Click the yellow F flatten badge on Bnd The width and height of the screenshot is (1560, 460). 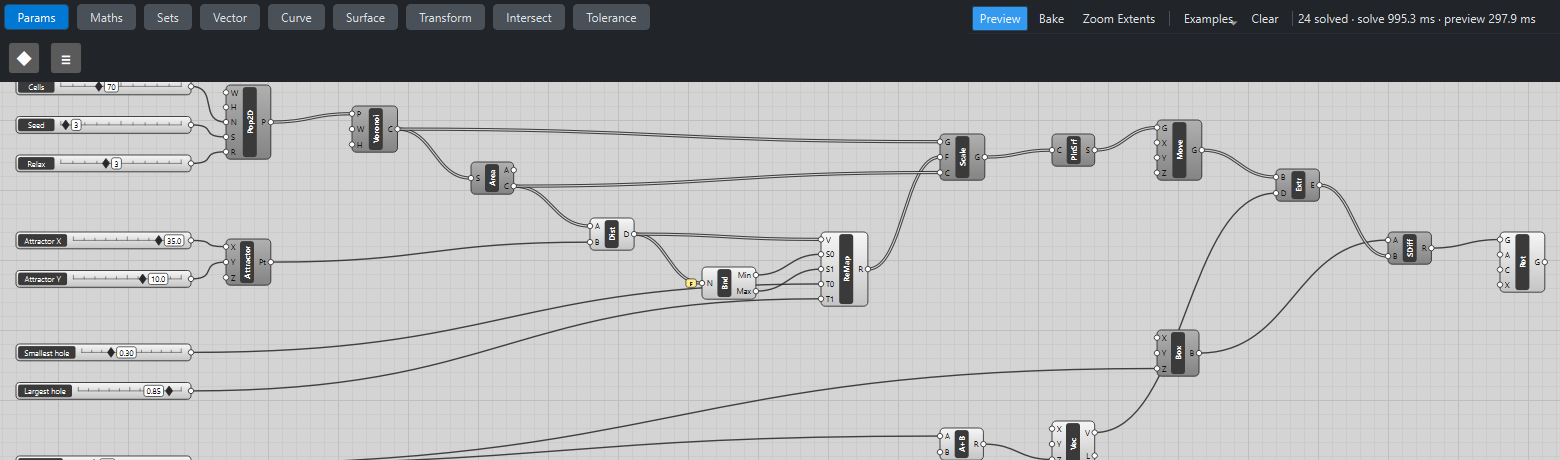coord(690,283)
